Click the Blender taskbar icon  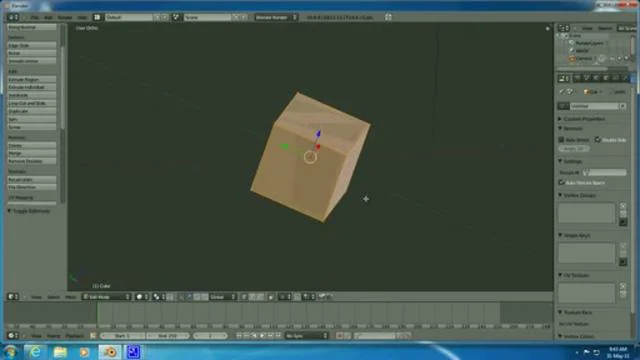109,352
